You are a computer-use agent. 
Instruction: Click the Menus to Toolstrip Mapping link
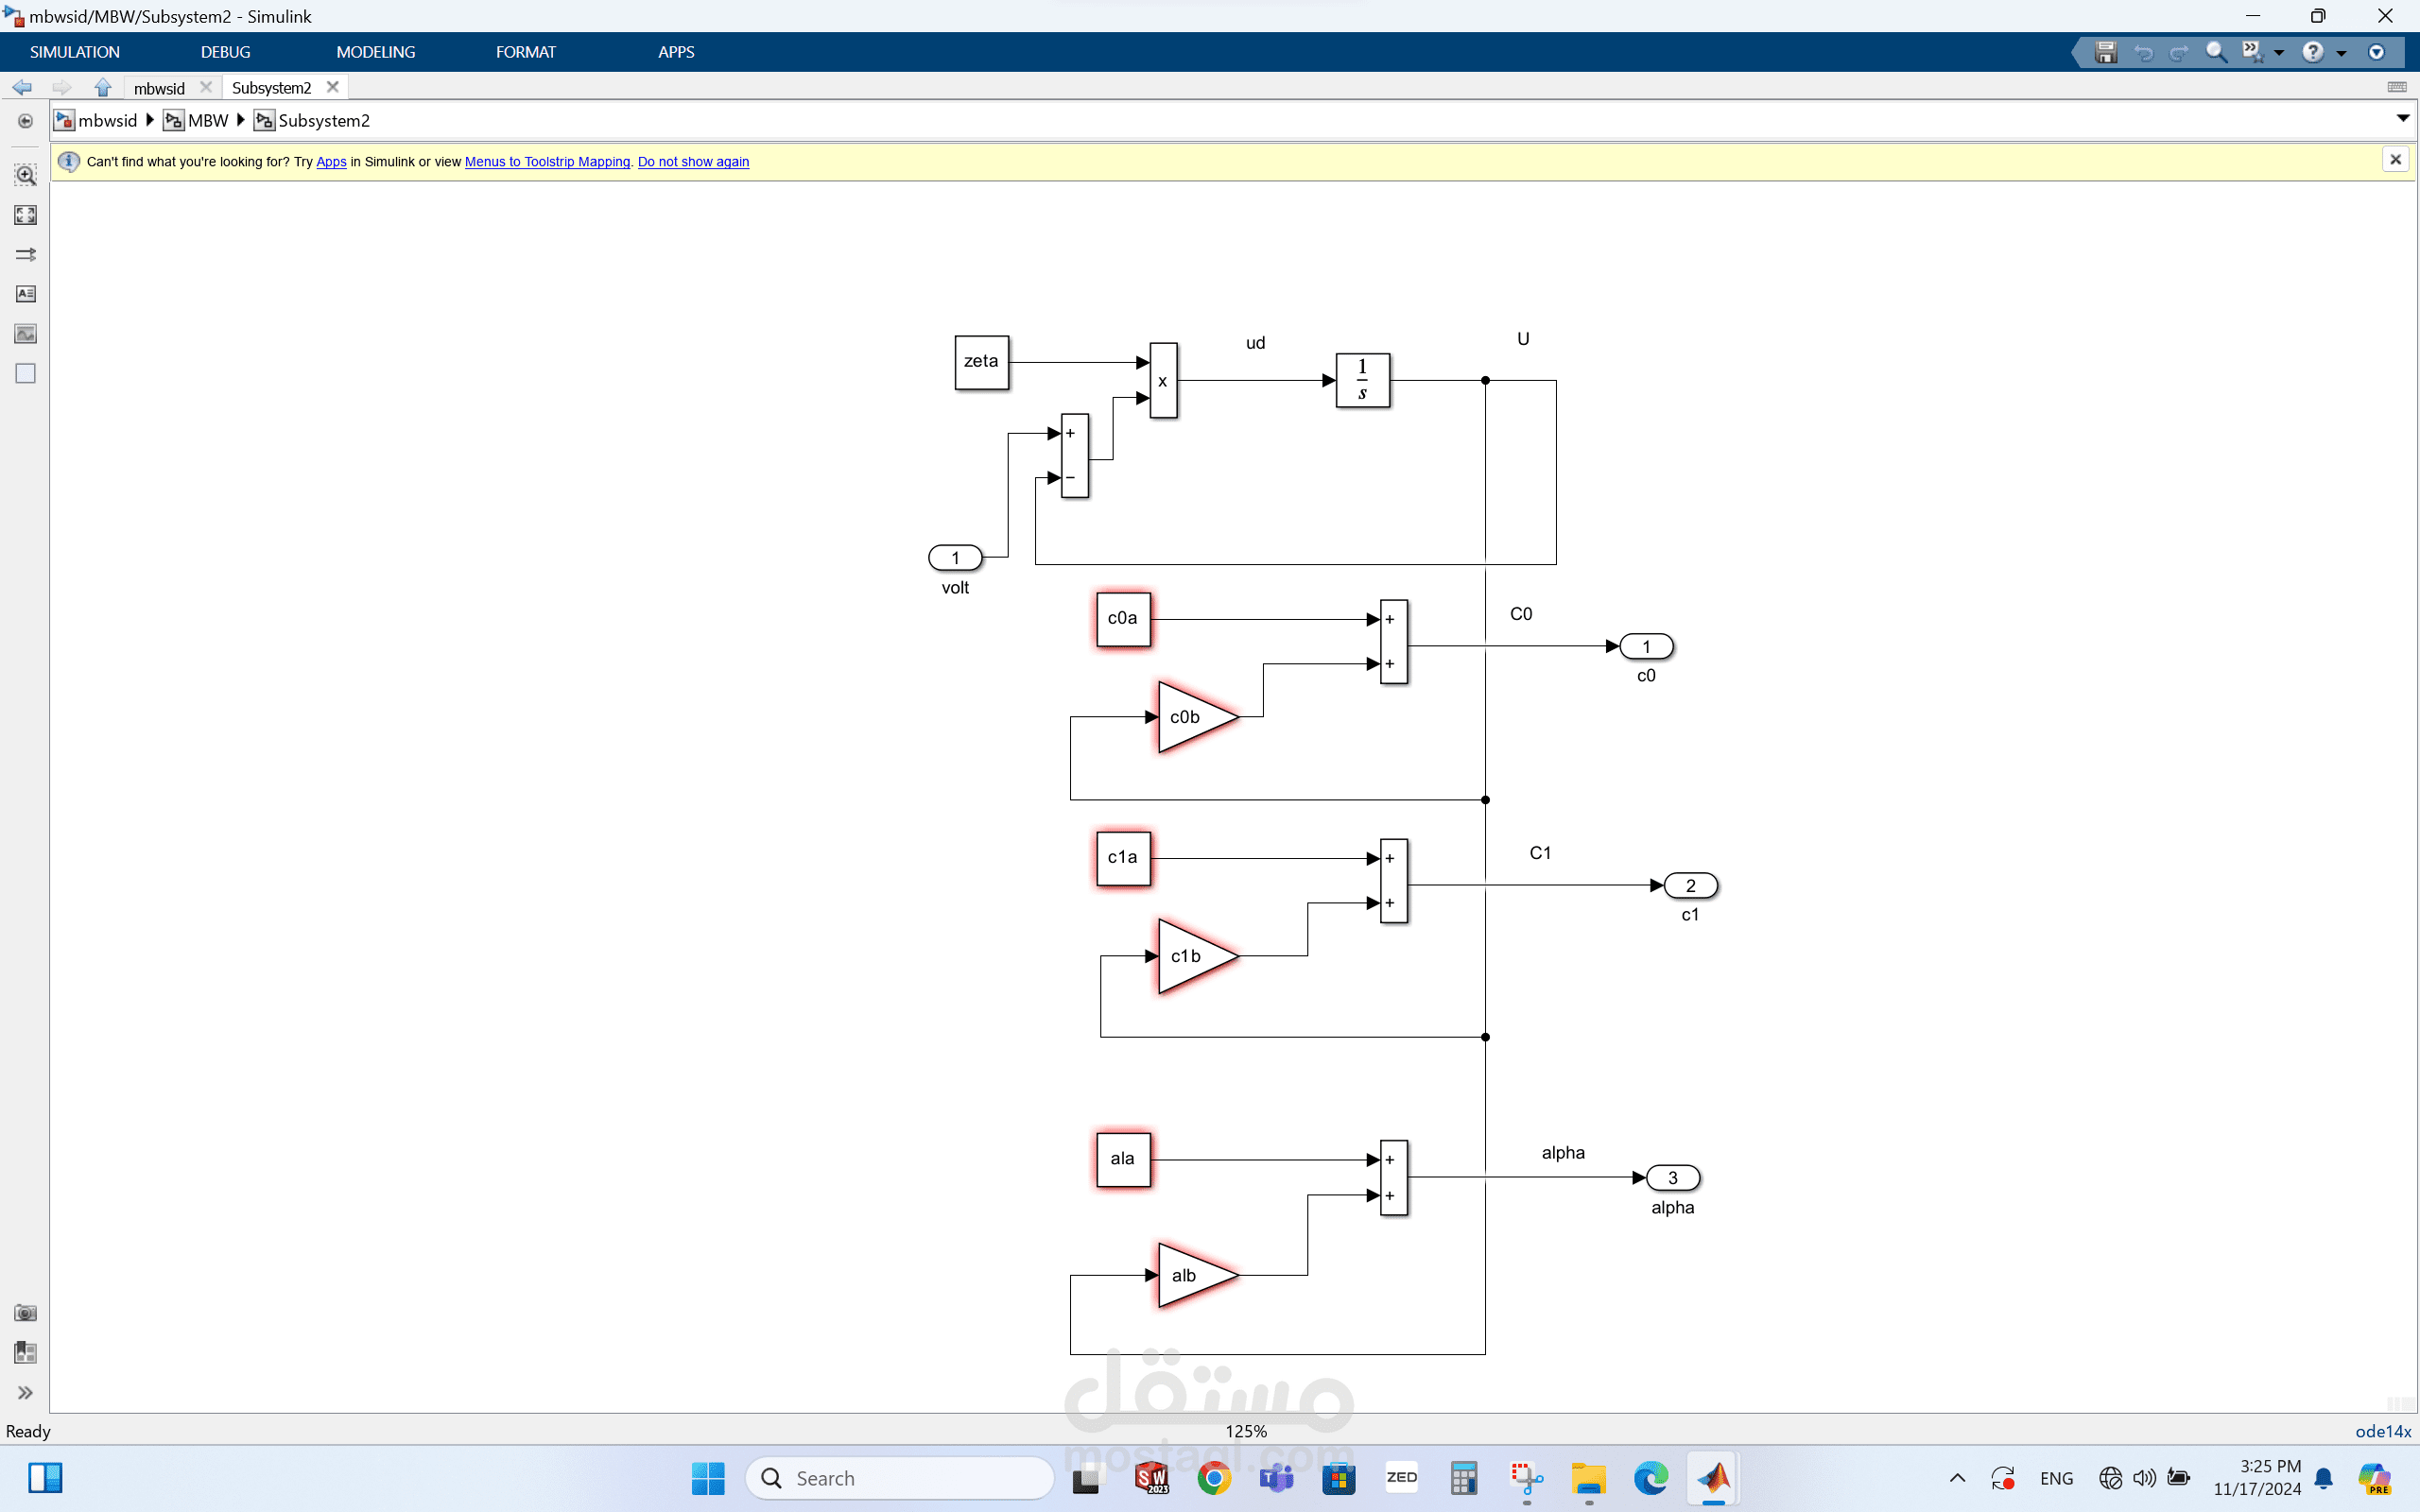point(547,162)
